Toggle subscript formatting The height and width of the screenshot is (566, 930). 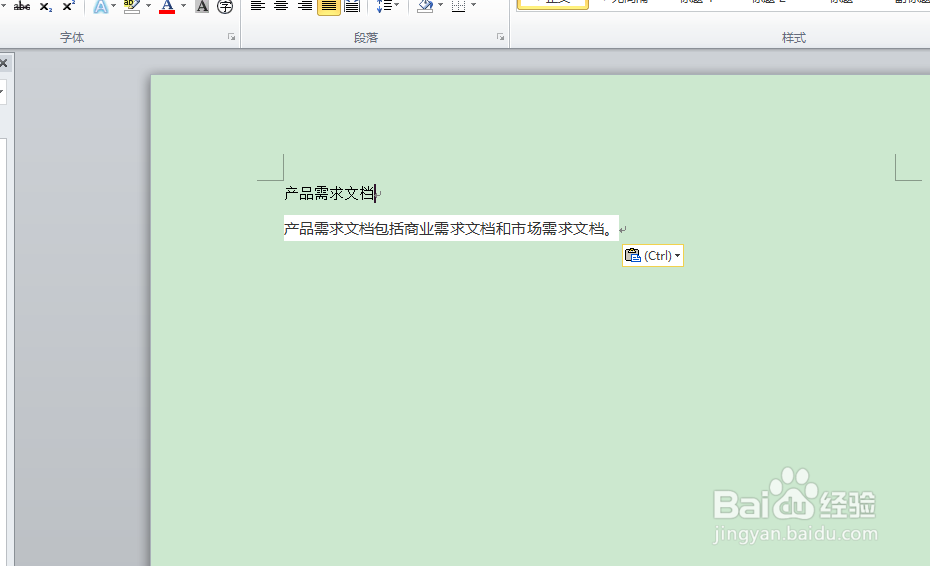click(x=46, y=6)
